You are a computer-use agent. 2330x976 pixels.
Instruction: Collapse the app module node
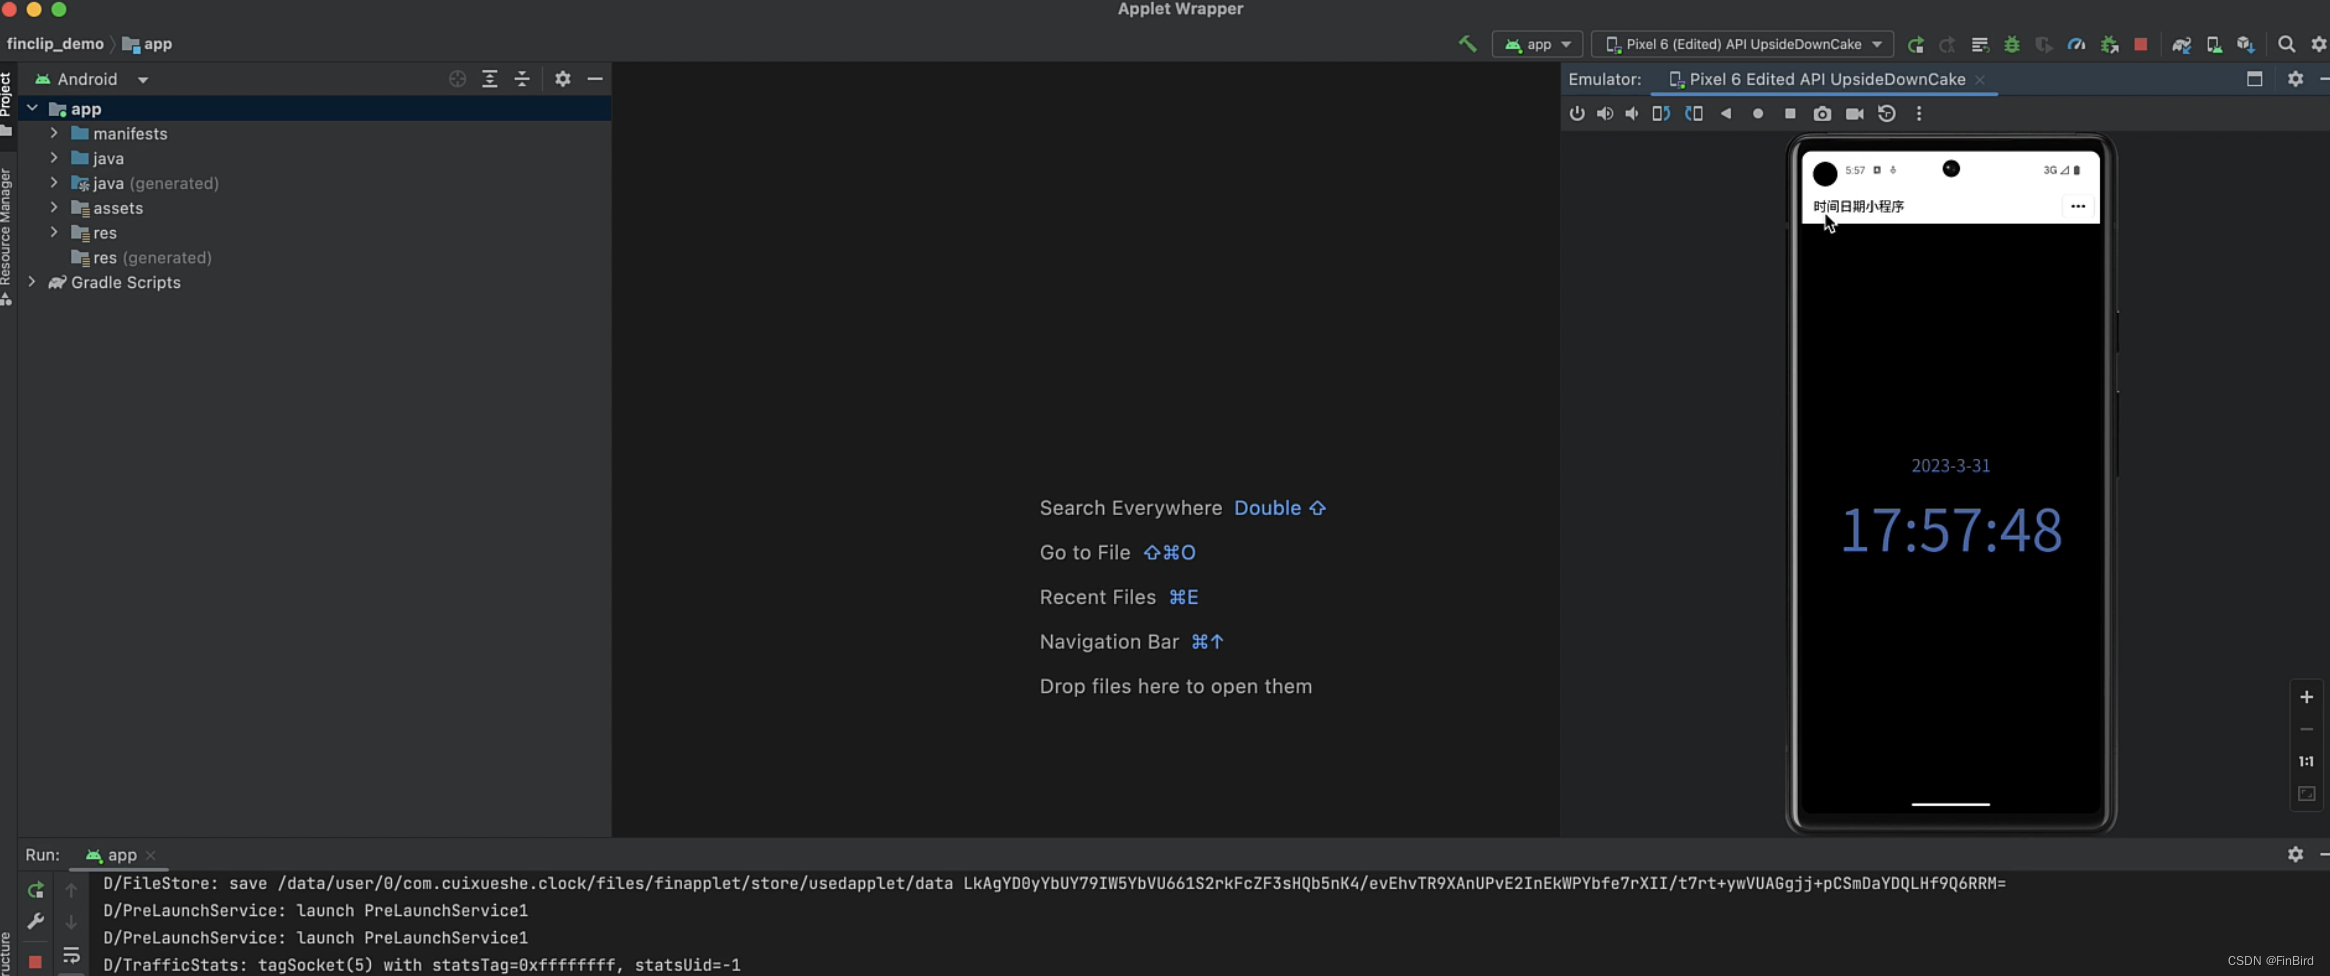coord(32,108)
